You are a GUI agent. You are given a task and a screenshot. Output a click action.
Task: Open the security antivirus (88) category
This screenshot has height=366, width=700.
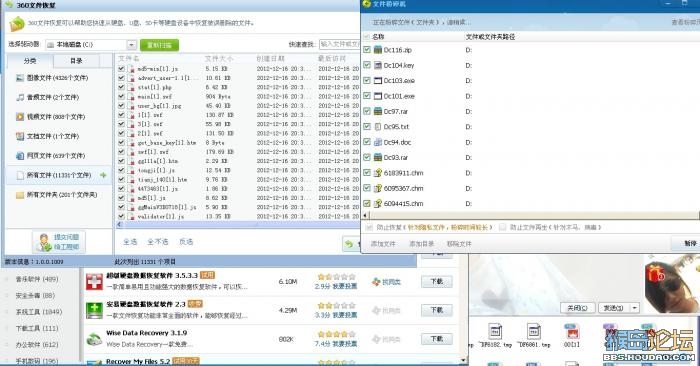pyautogui.click(x=35, y=295)
